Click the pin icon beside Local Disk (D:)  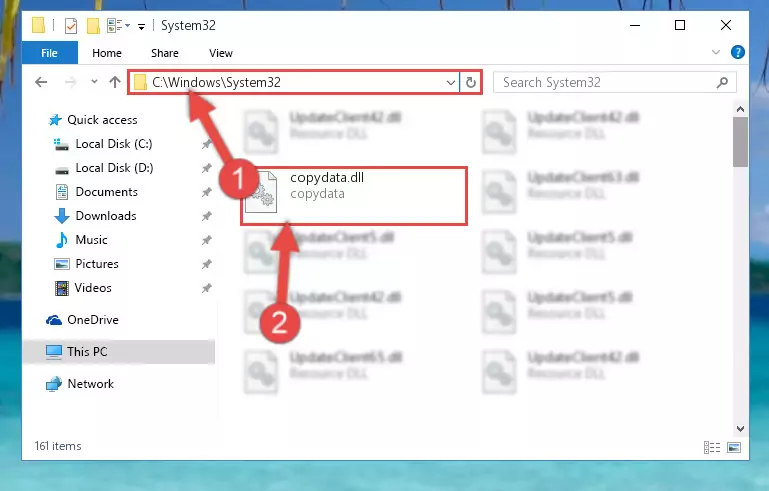(x=206, y=168)
